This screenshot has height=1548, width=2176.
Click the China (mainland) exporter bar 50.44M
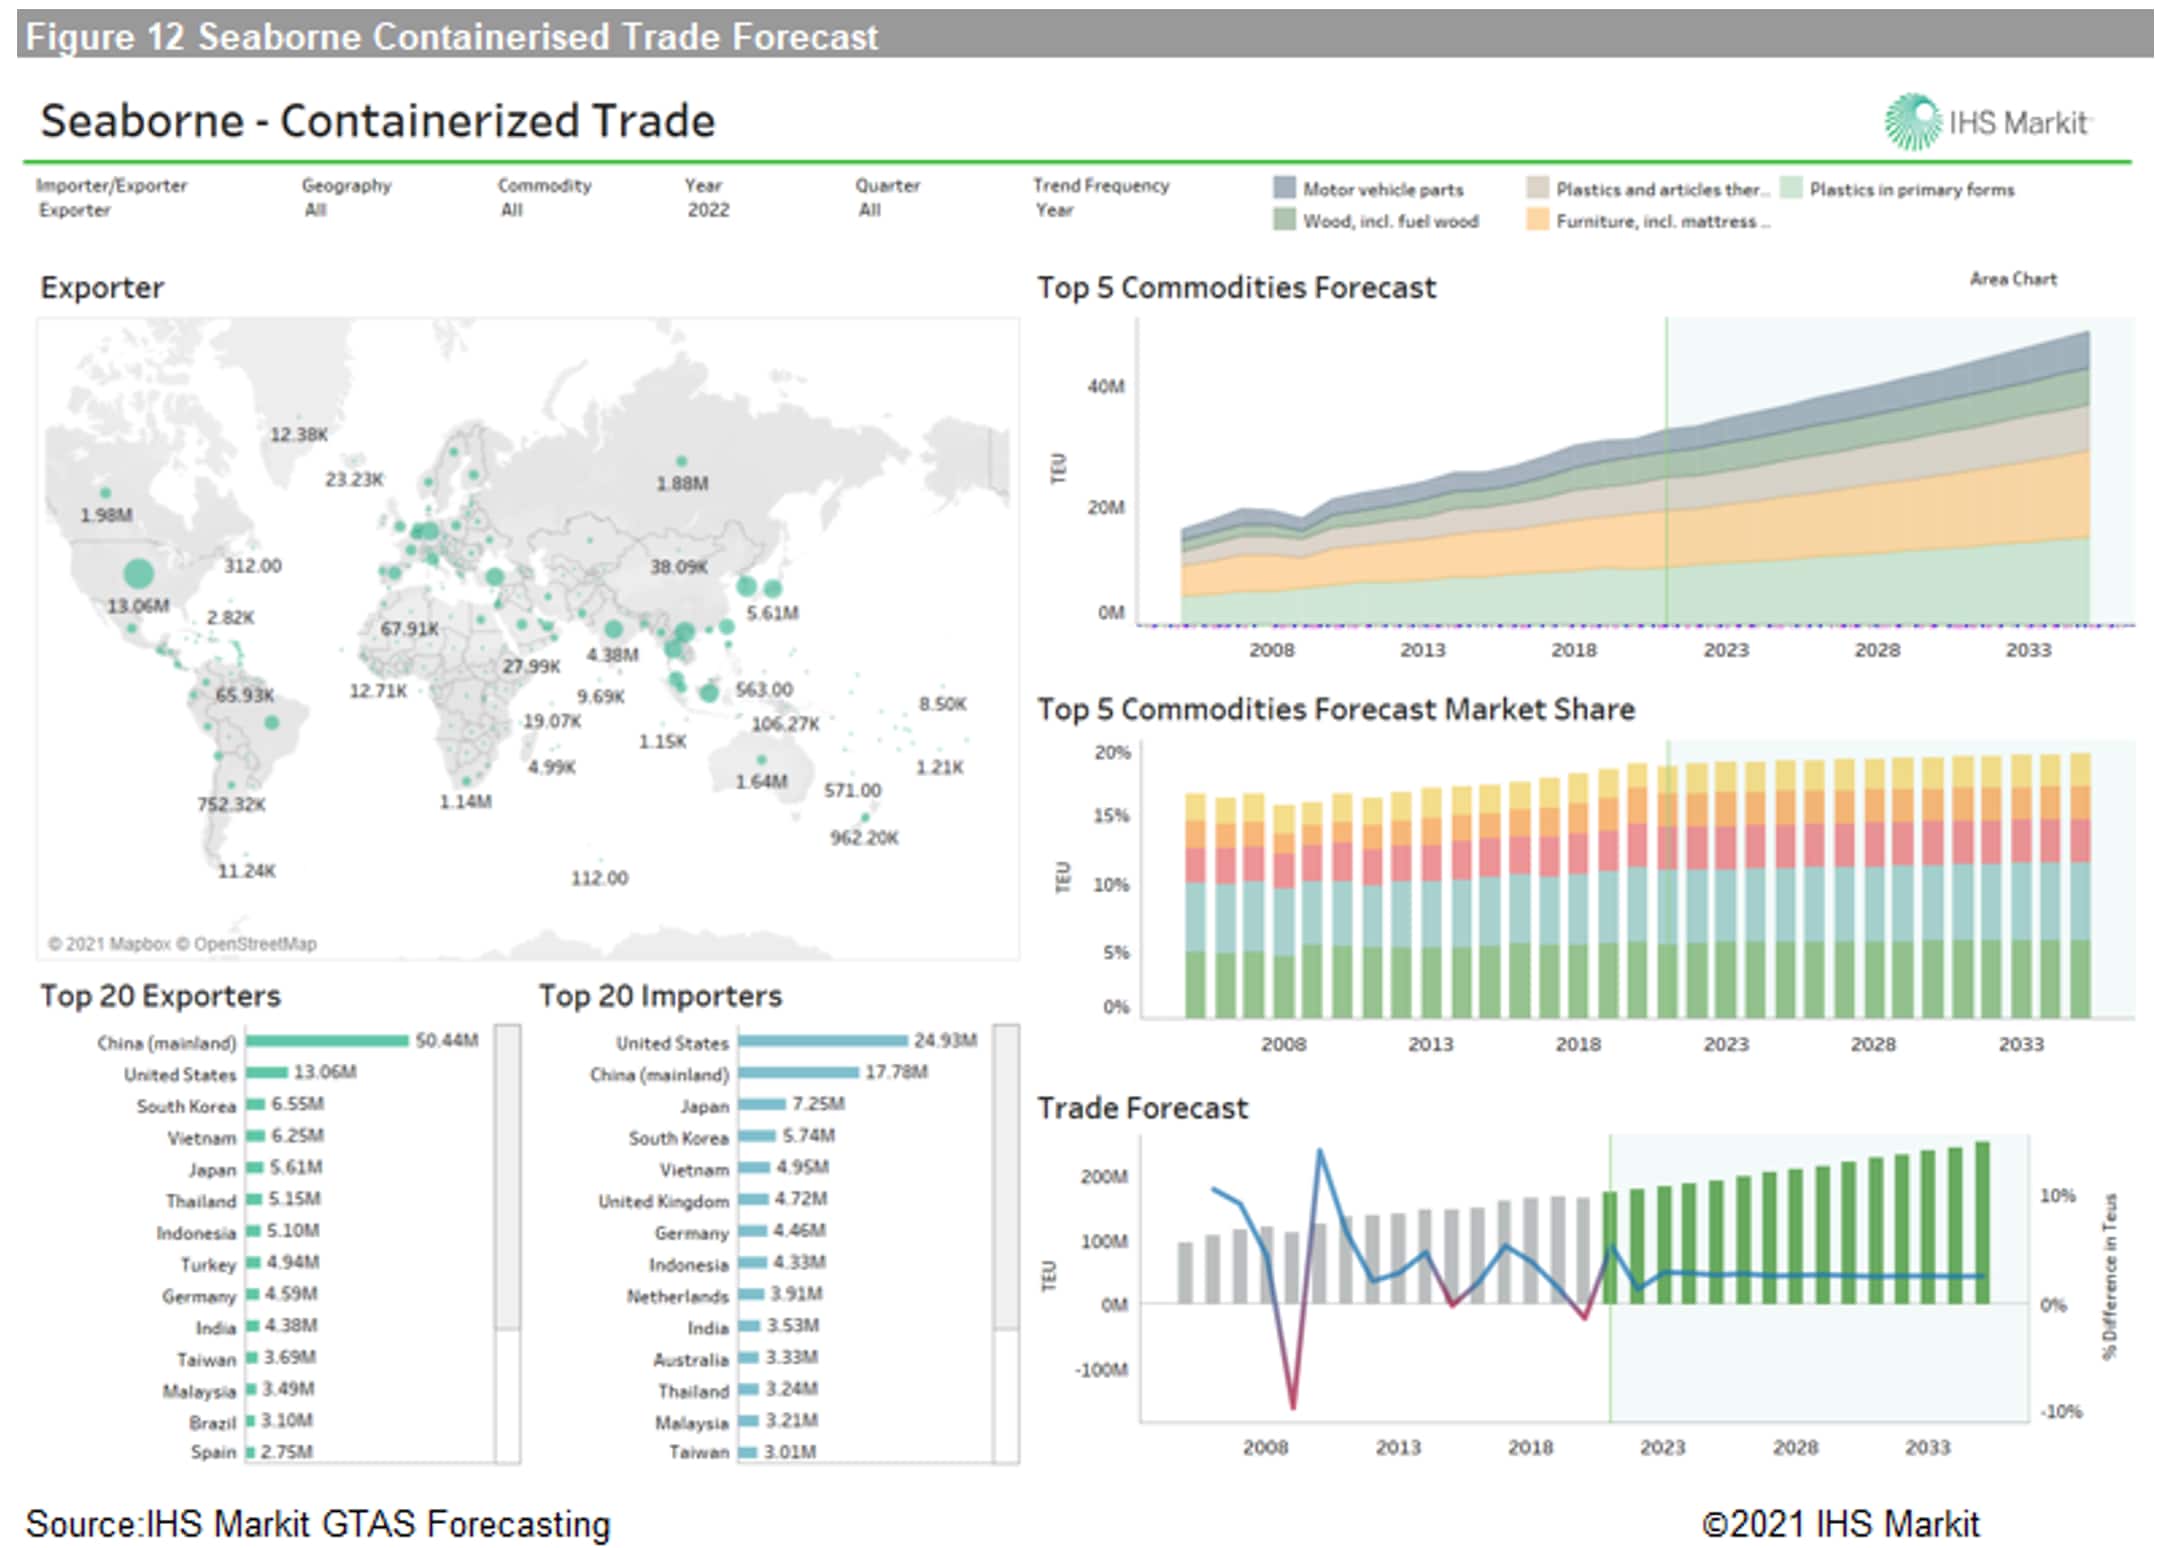[x=327, y=1041]
